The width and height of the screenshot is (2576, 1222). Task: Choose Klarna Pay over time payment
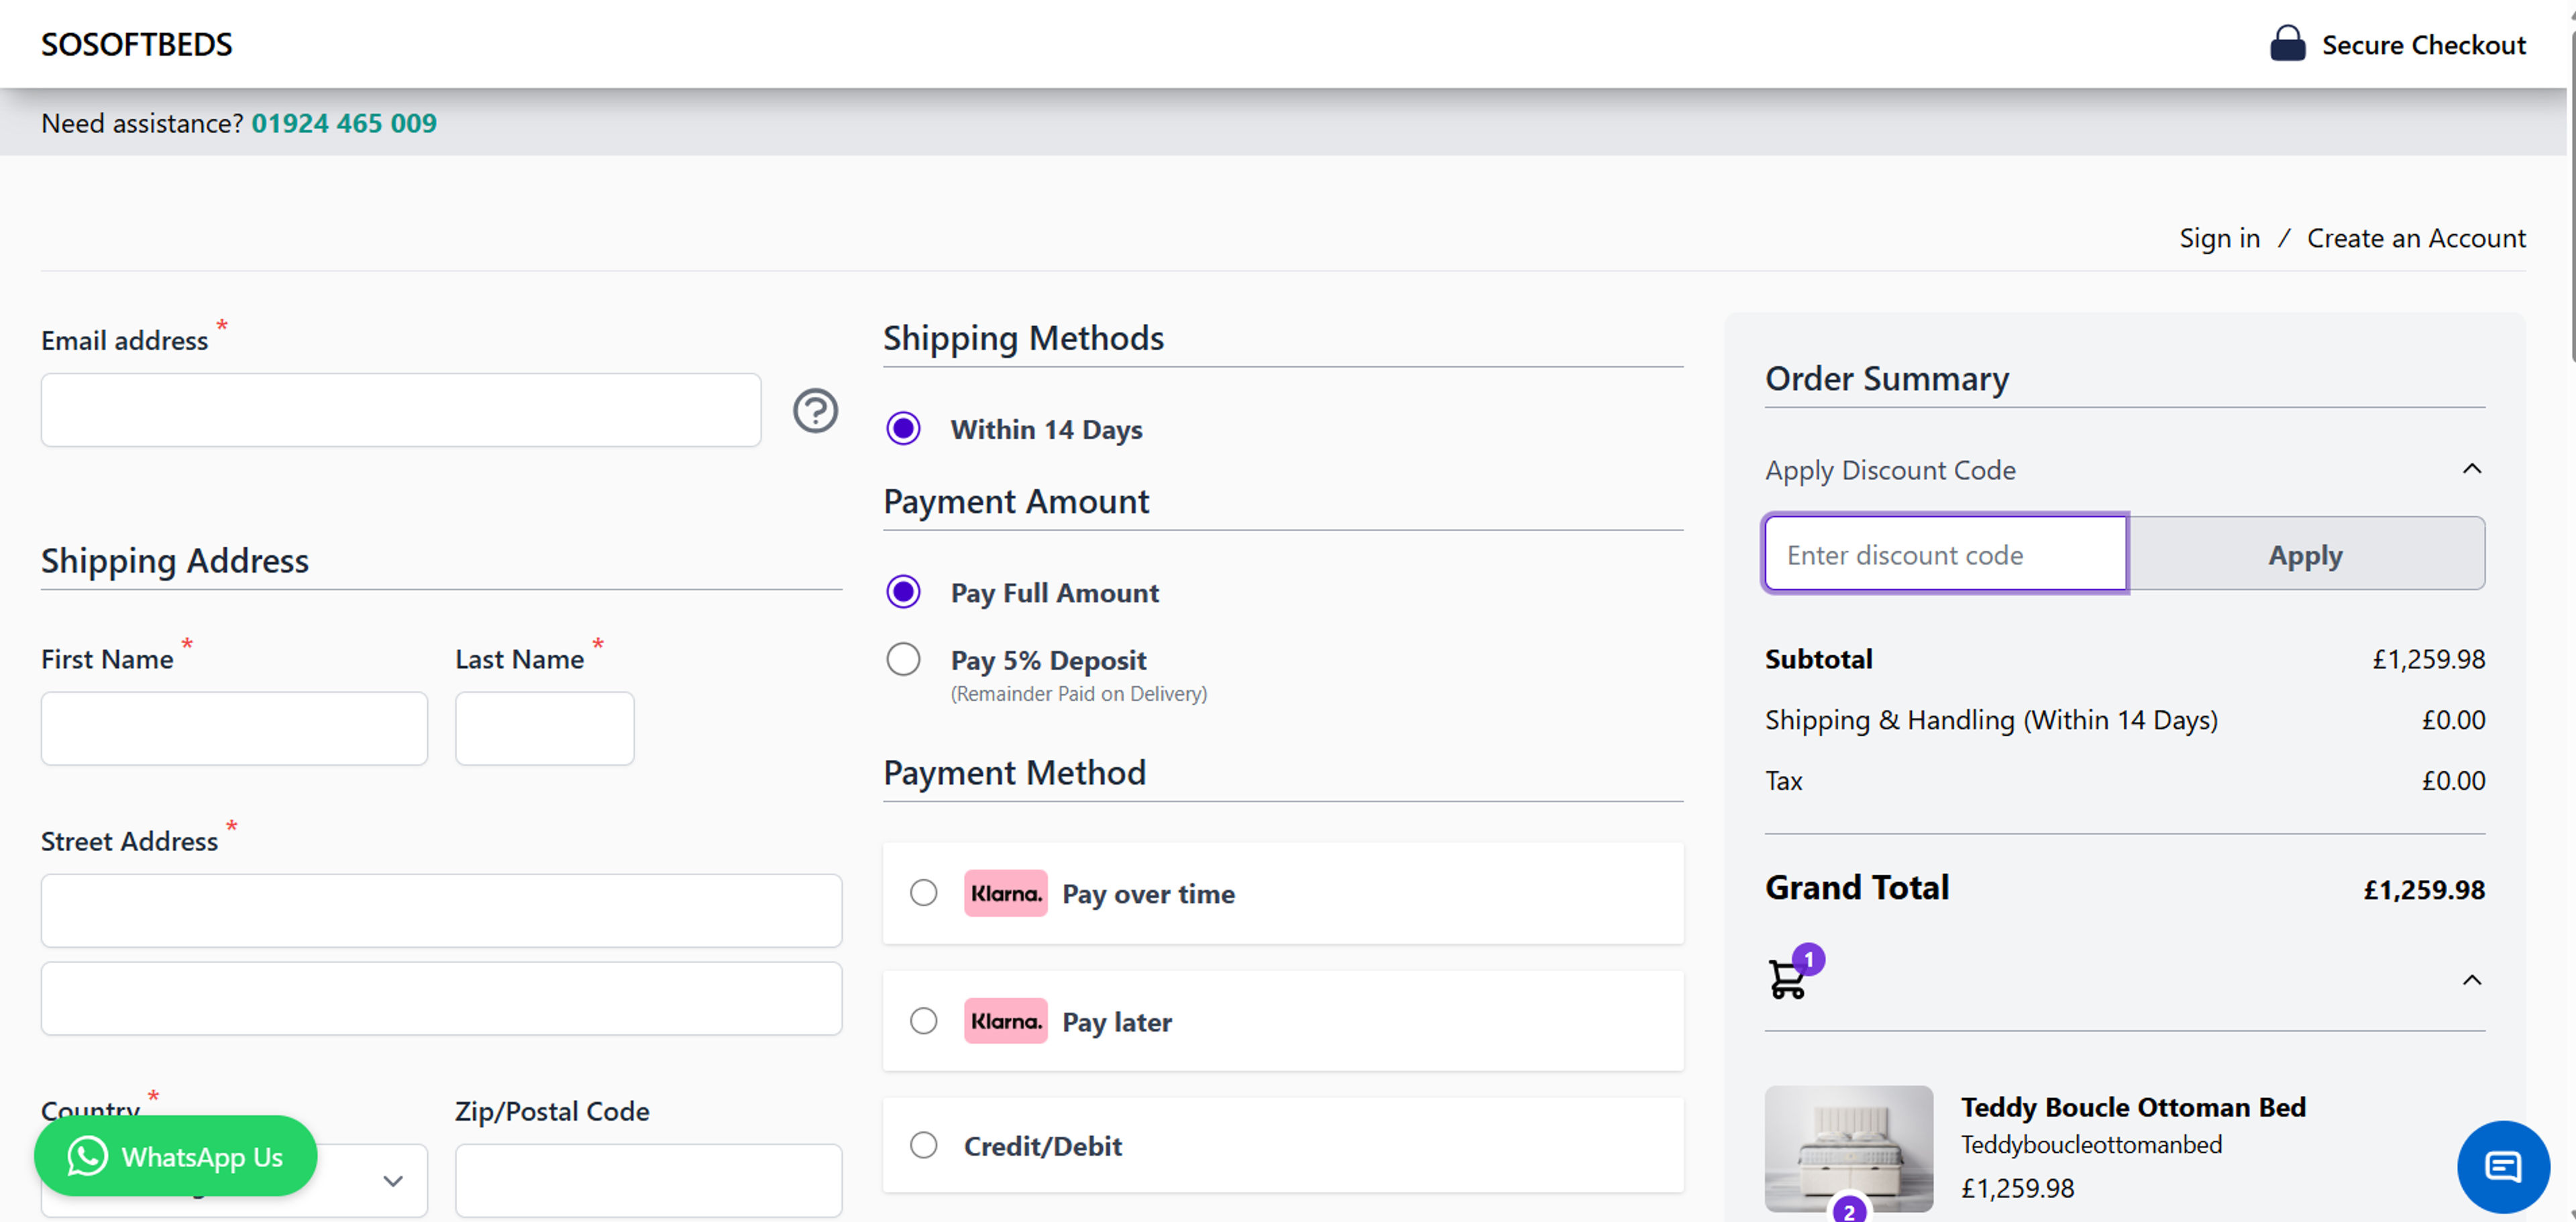tap(923, 893)
